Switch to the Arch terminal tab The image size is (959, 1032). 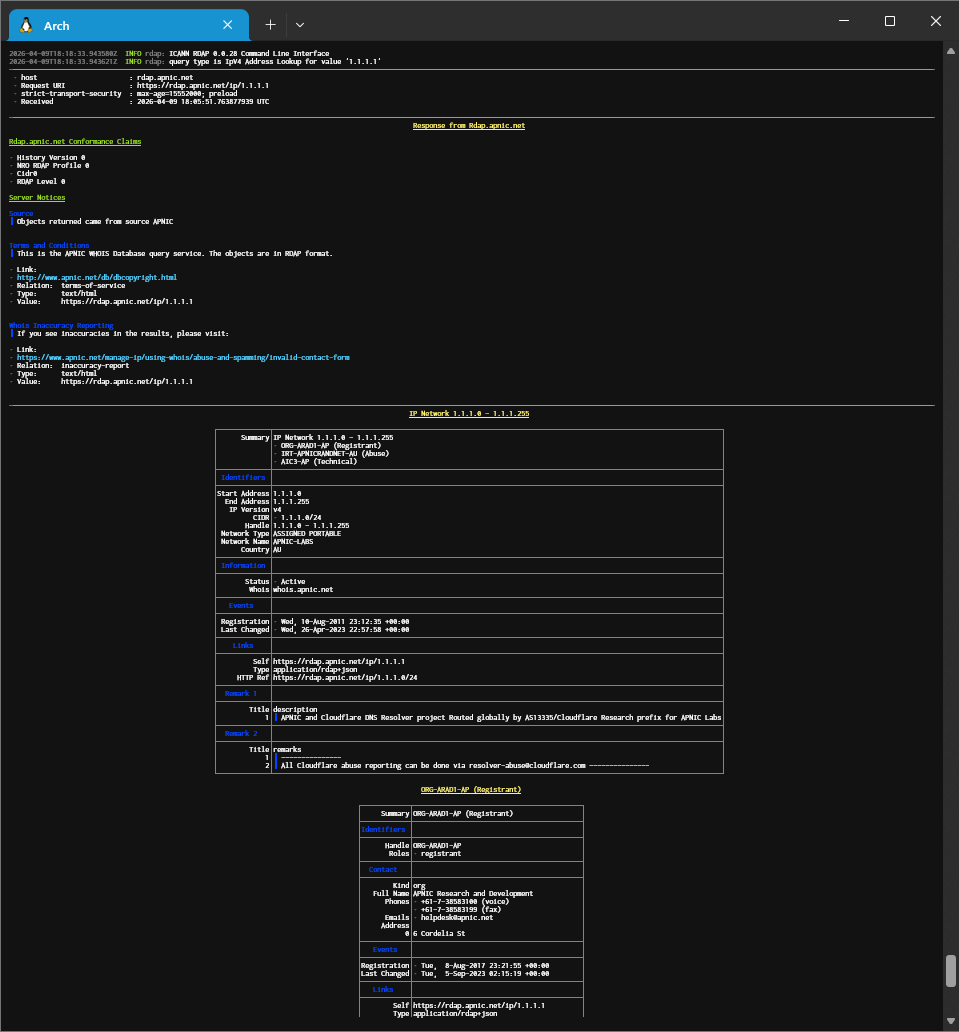[129, 25]
